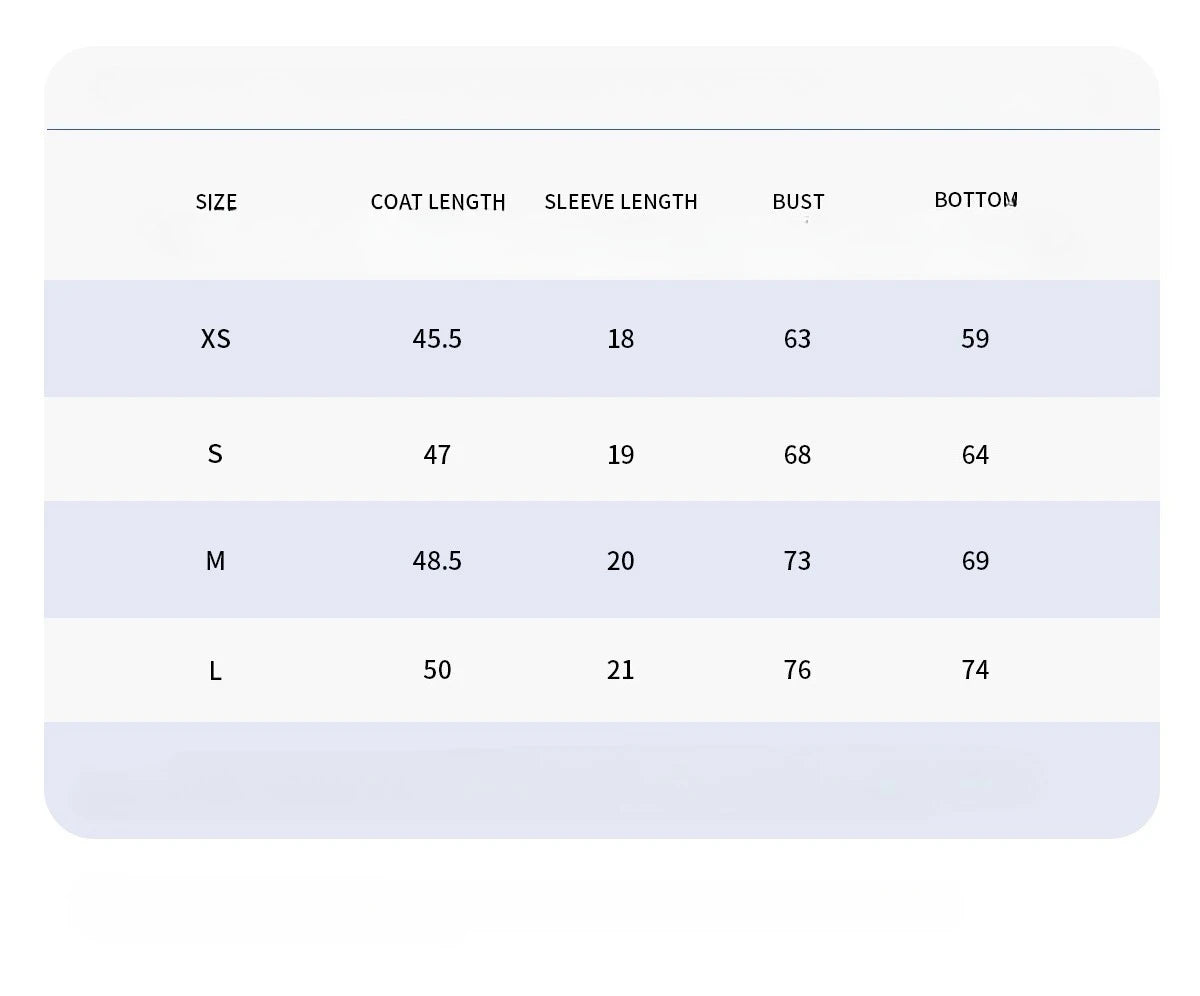
Task: Click the coat length value 50
Action: (x=437, y=670)
